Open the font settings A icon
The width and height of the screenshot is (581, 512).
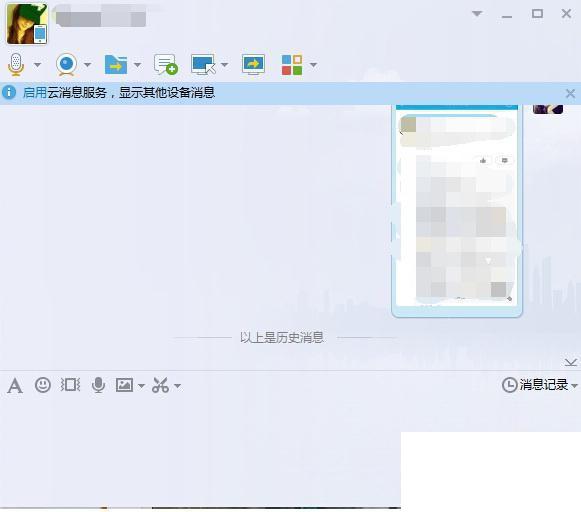[15, 386]
